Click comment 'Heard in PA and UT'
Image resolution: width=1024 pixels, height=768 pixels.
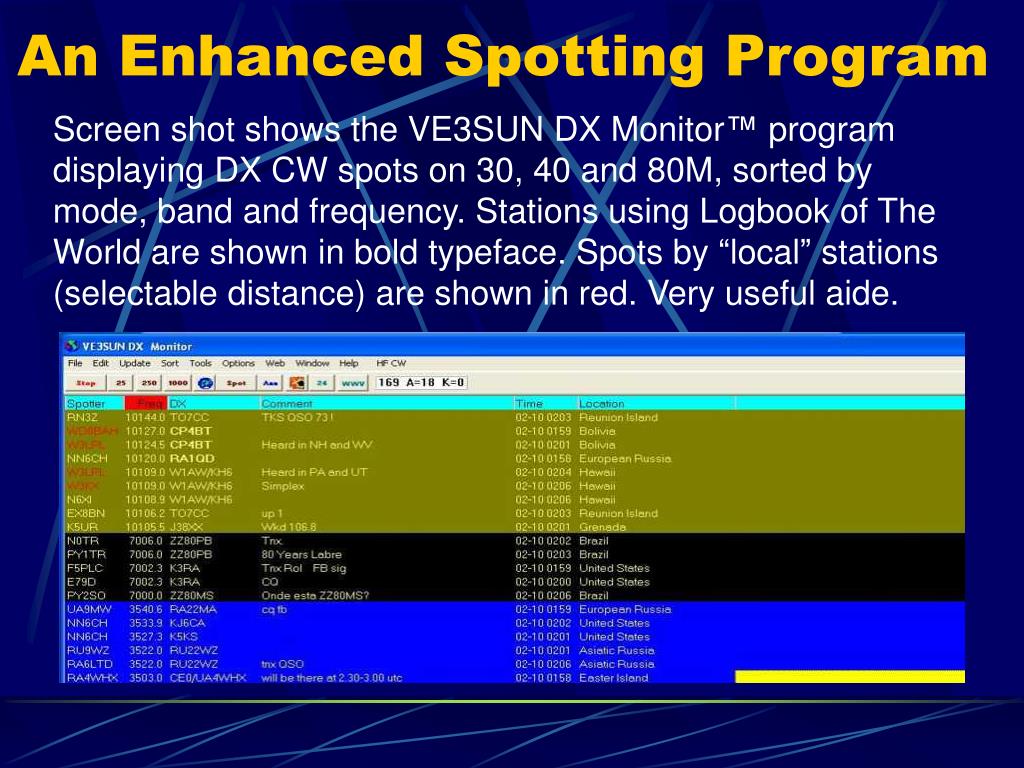click(314, 472)
